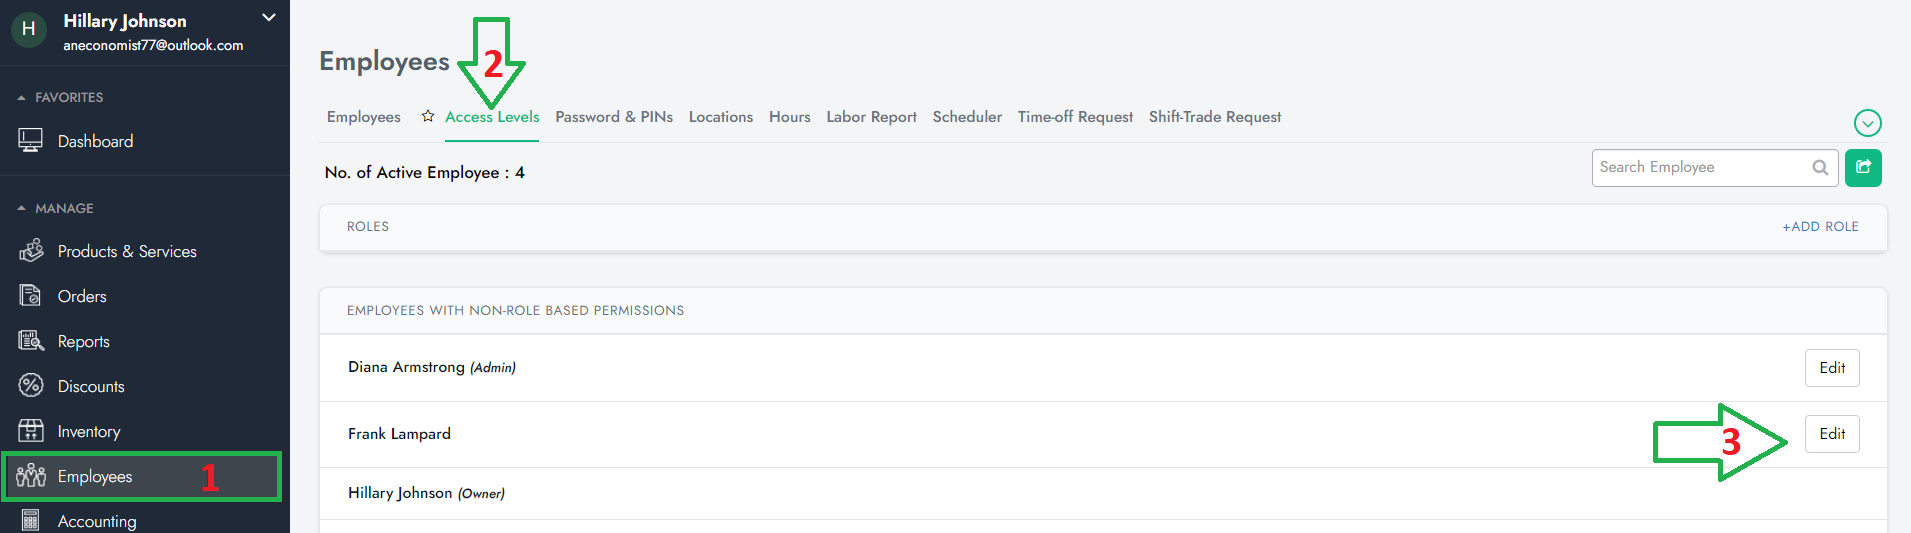Click the star icon beside Access Levels
This screenshot has height=533, width=1911.
coord(428,117)
